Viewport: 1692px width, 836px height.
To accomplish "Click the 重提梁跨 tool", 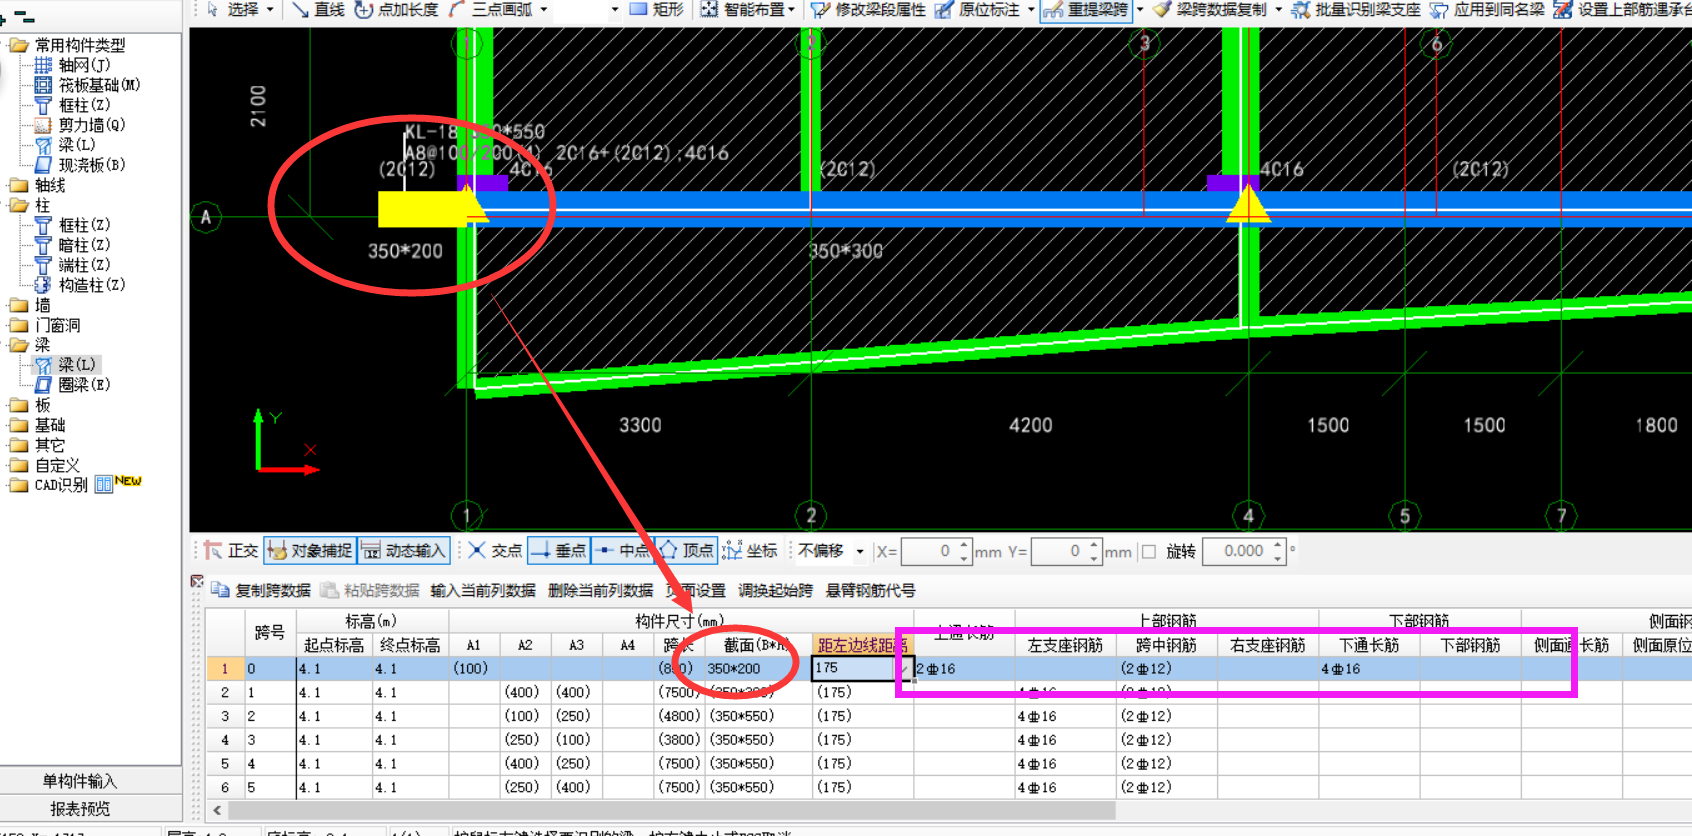I will (1086, 10).
